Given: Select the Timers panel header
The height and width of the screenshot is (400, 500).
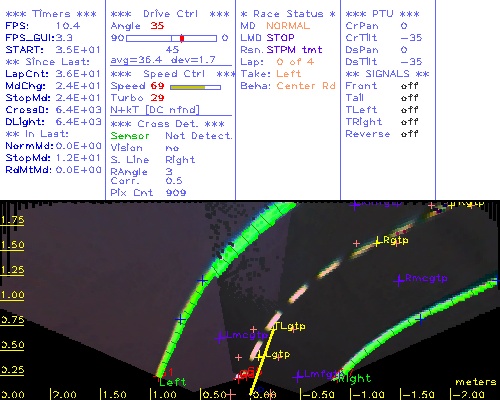Looking at the screenshot, I should (51, 14).
